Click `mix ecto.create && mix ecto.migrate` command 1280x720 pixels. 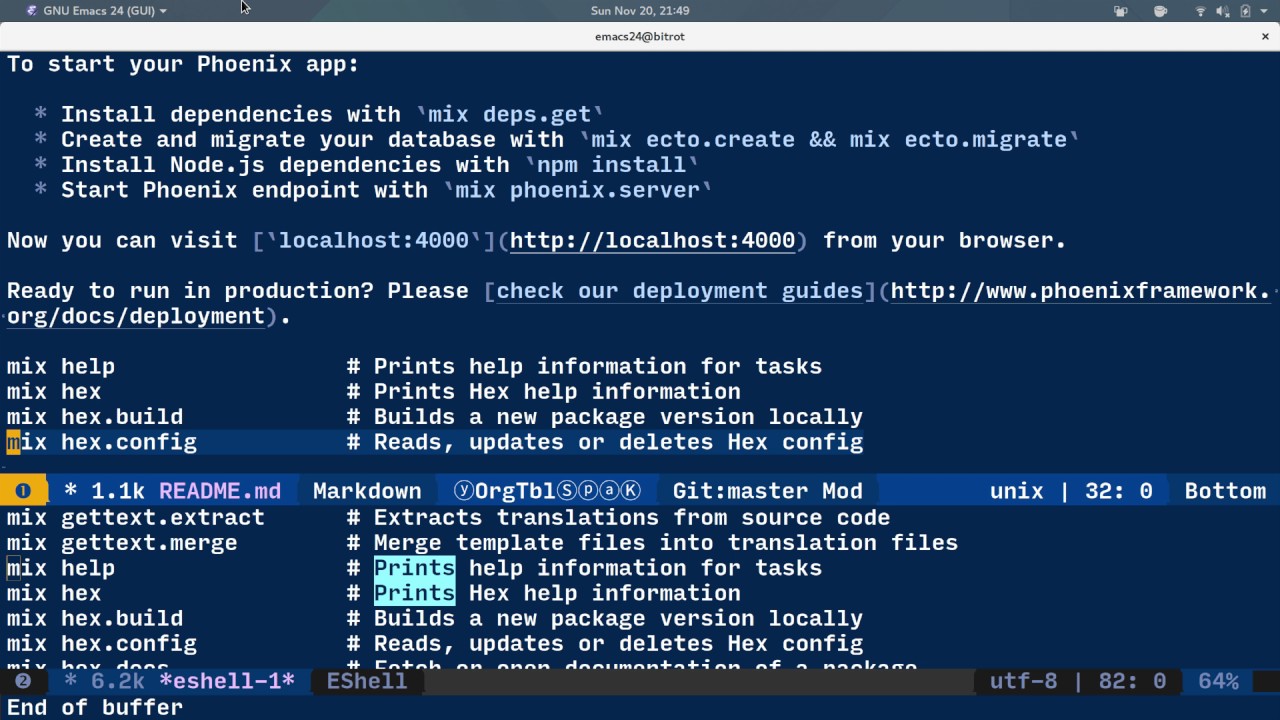829,139
